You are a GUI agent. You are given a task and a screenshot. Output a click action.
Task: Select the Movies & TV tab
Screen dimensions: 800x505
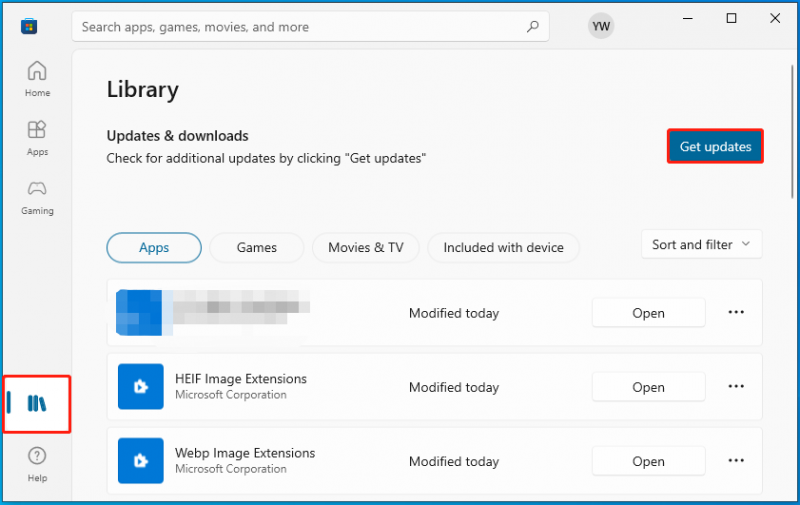(x=366, y=247)
